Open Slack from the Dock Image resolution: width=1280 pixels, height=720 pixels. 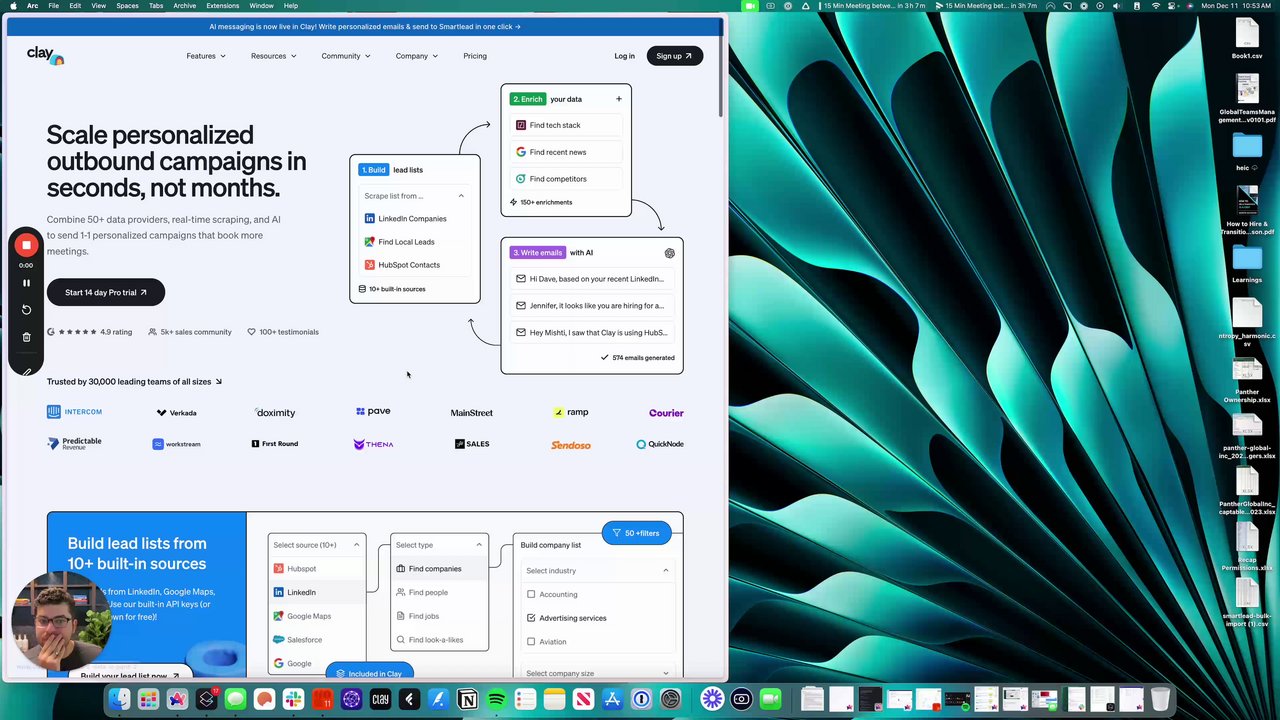[293, 699]
